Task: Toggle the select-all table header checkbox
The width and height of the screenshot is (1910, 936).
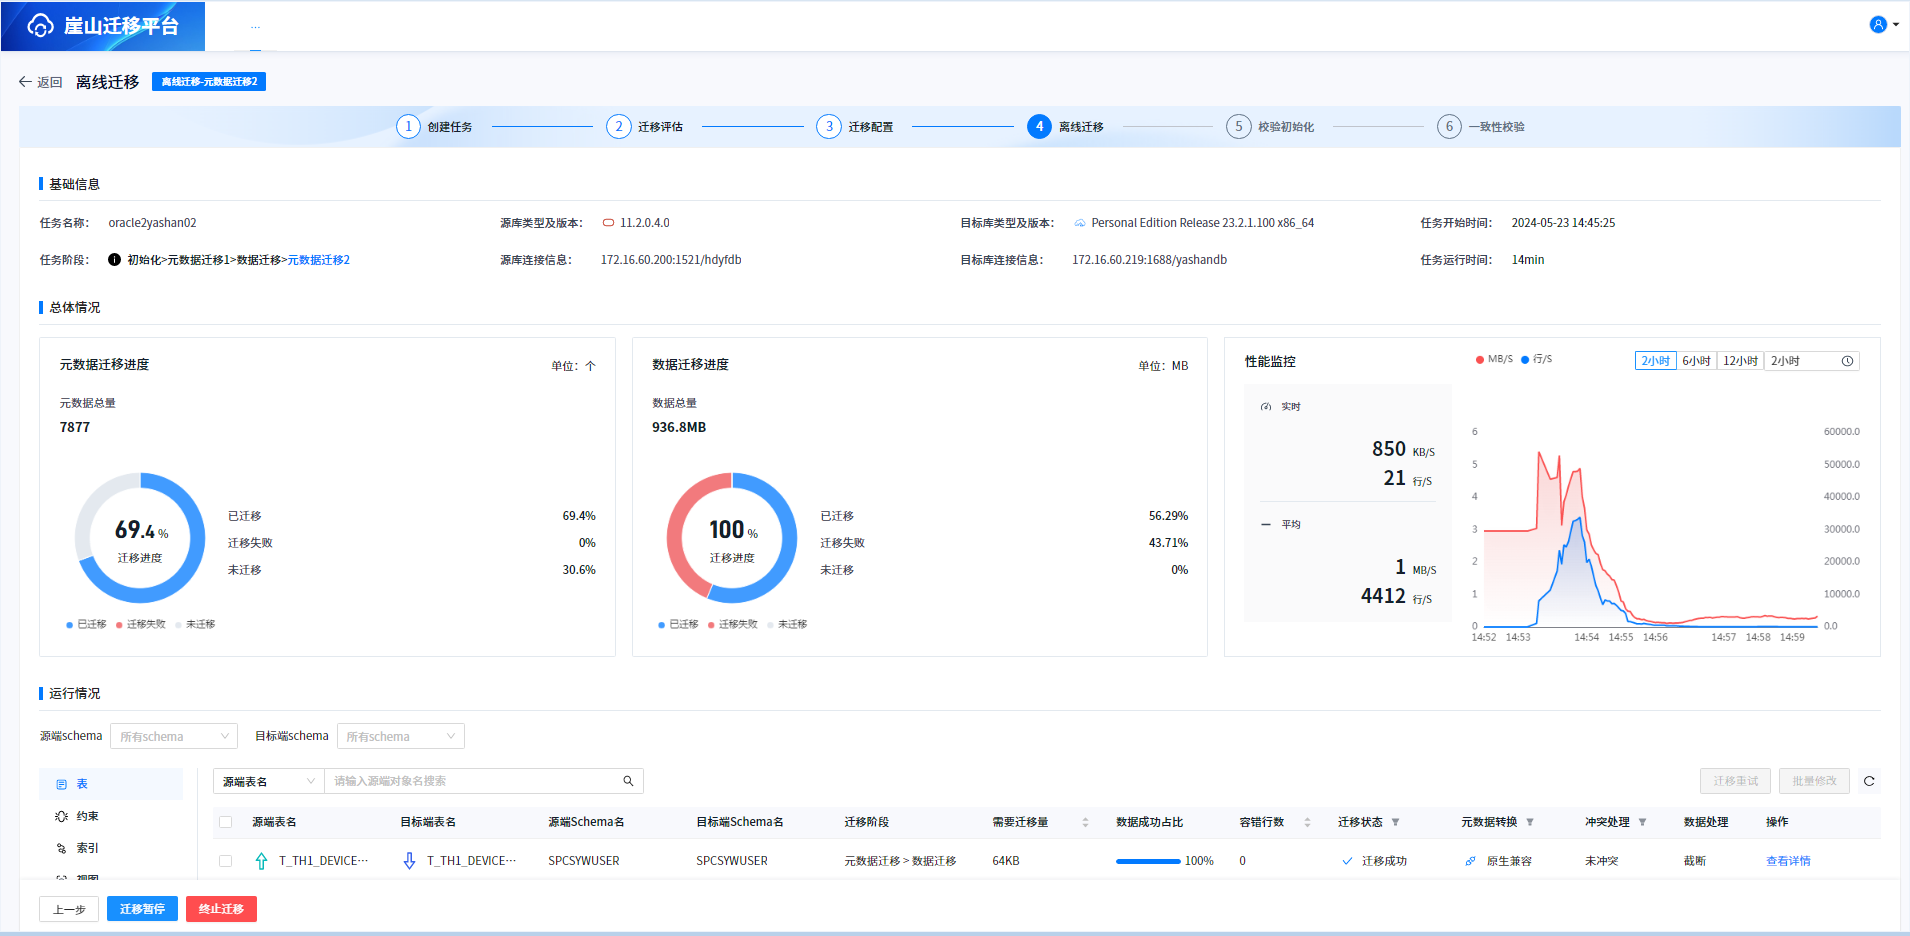Action: (x=226, y=822)
